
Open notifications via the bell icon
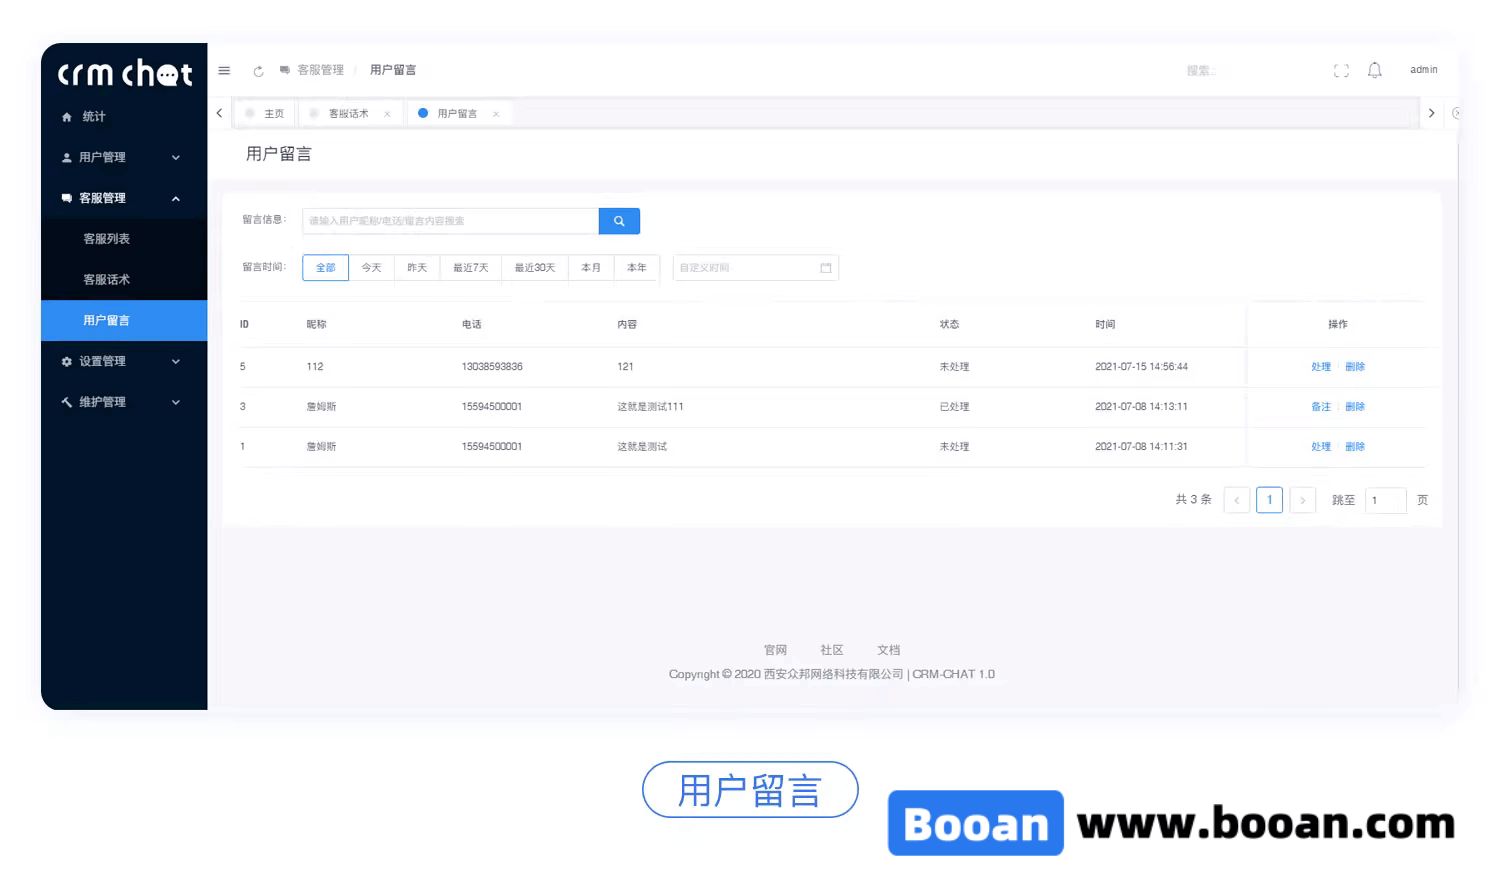click(1374, 69)
